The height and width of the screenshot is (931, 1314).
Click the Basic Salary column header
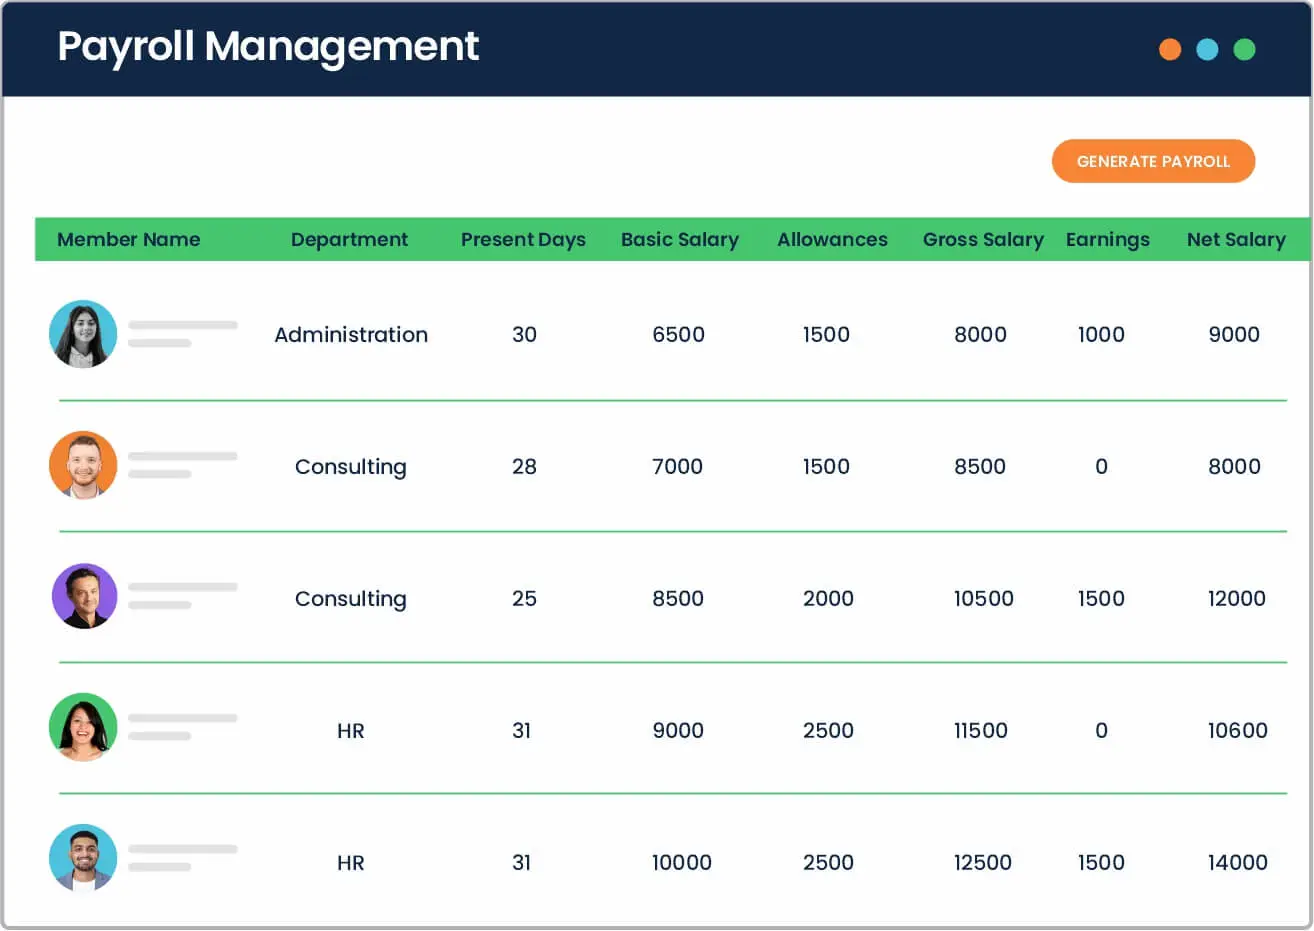coord(680,240)
